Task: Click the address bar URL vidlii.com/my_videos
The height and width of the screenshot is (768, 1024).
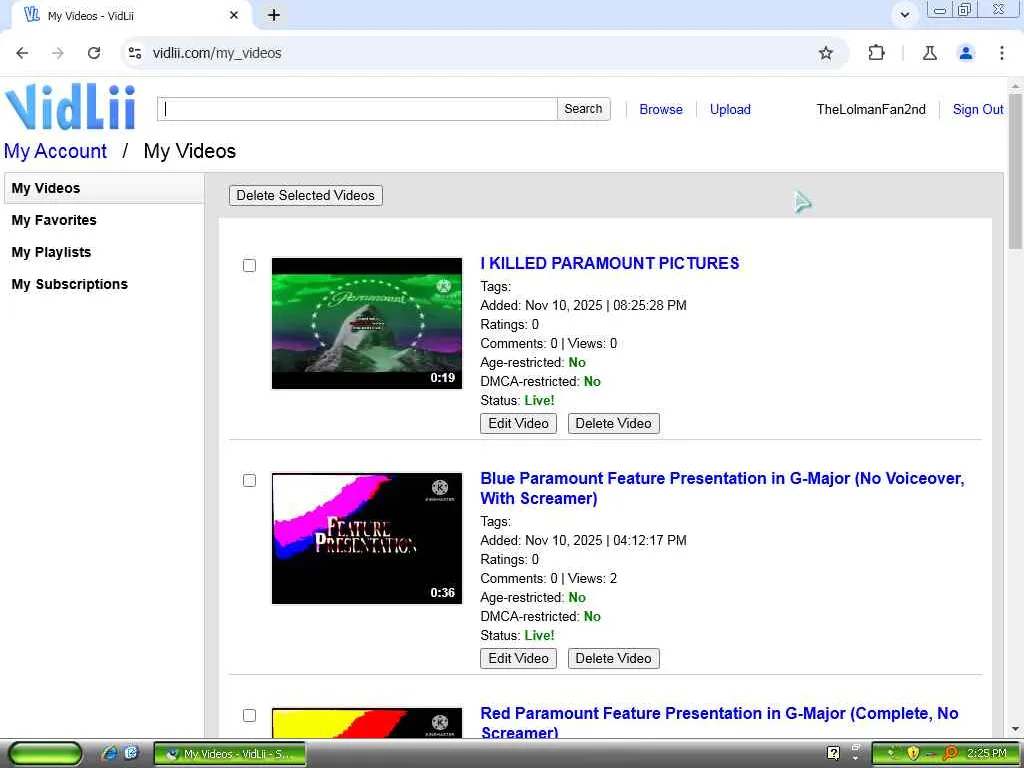Action: pyautogui.click(x=217, y=53)
